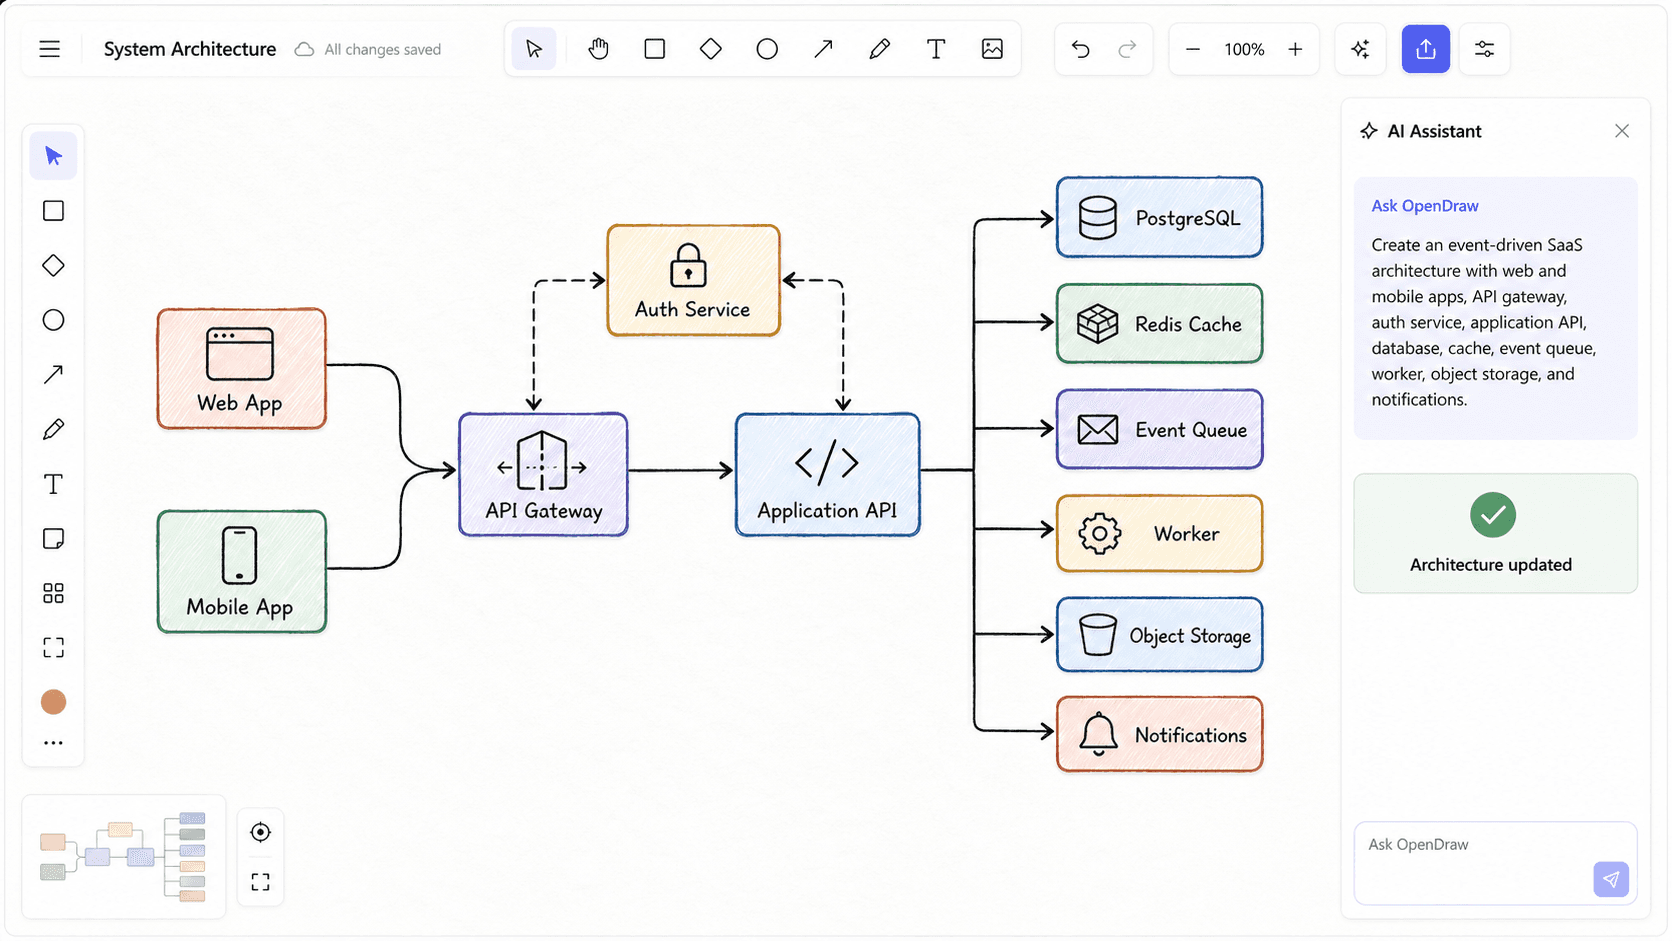
Task: Select the PostgreSQL node
Action: pos(1159,217)
